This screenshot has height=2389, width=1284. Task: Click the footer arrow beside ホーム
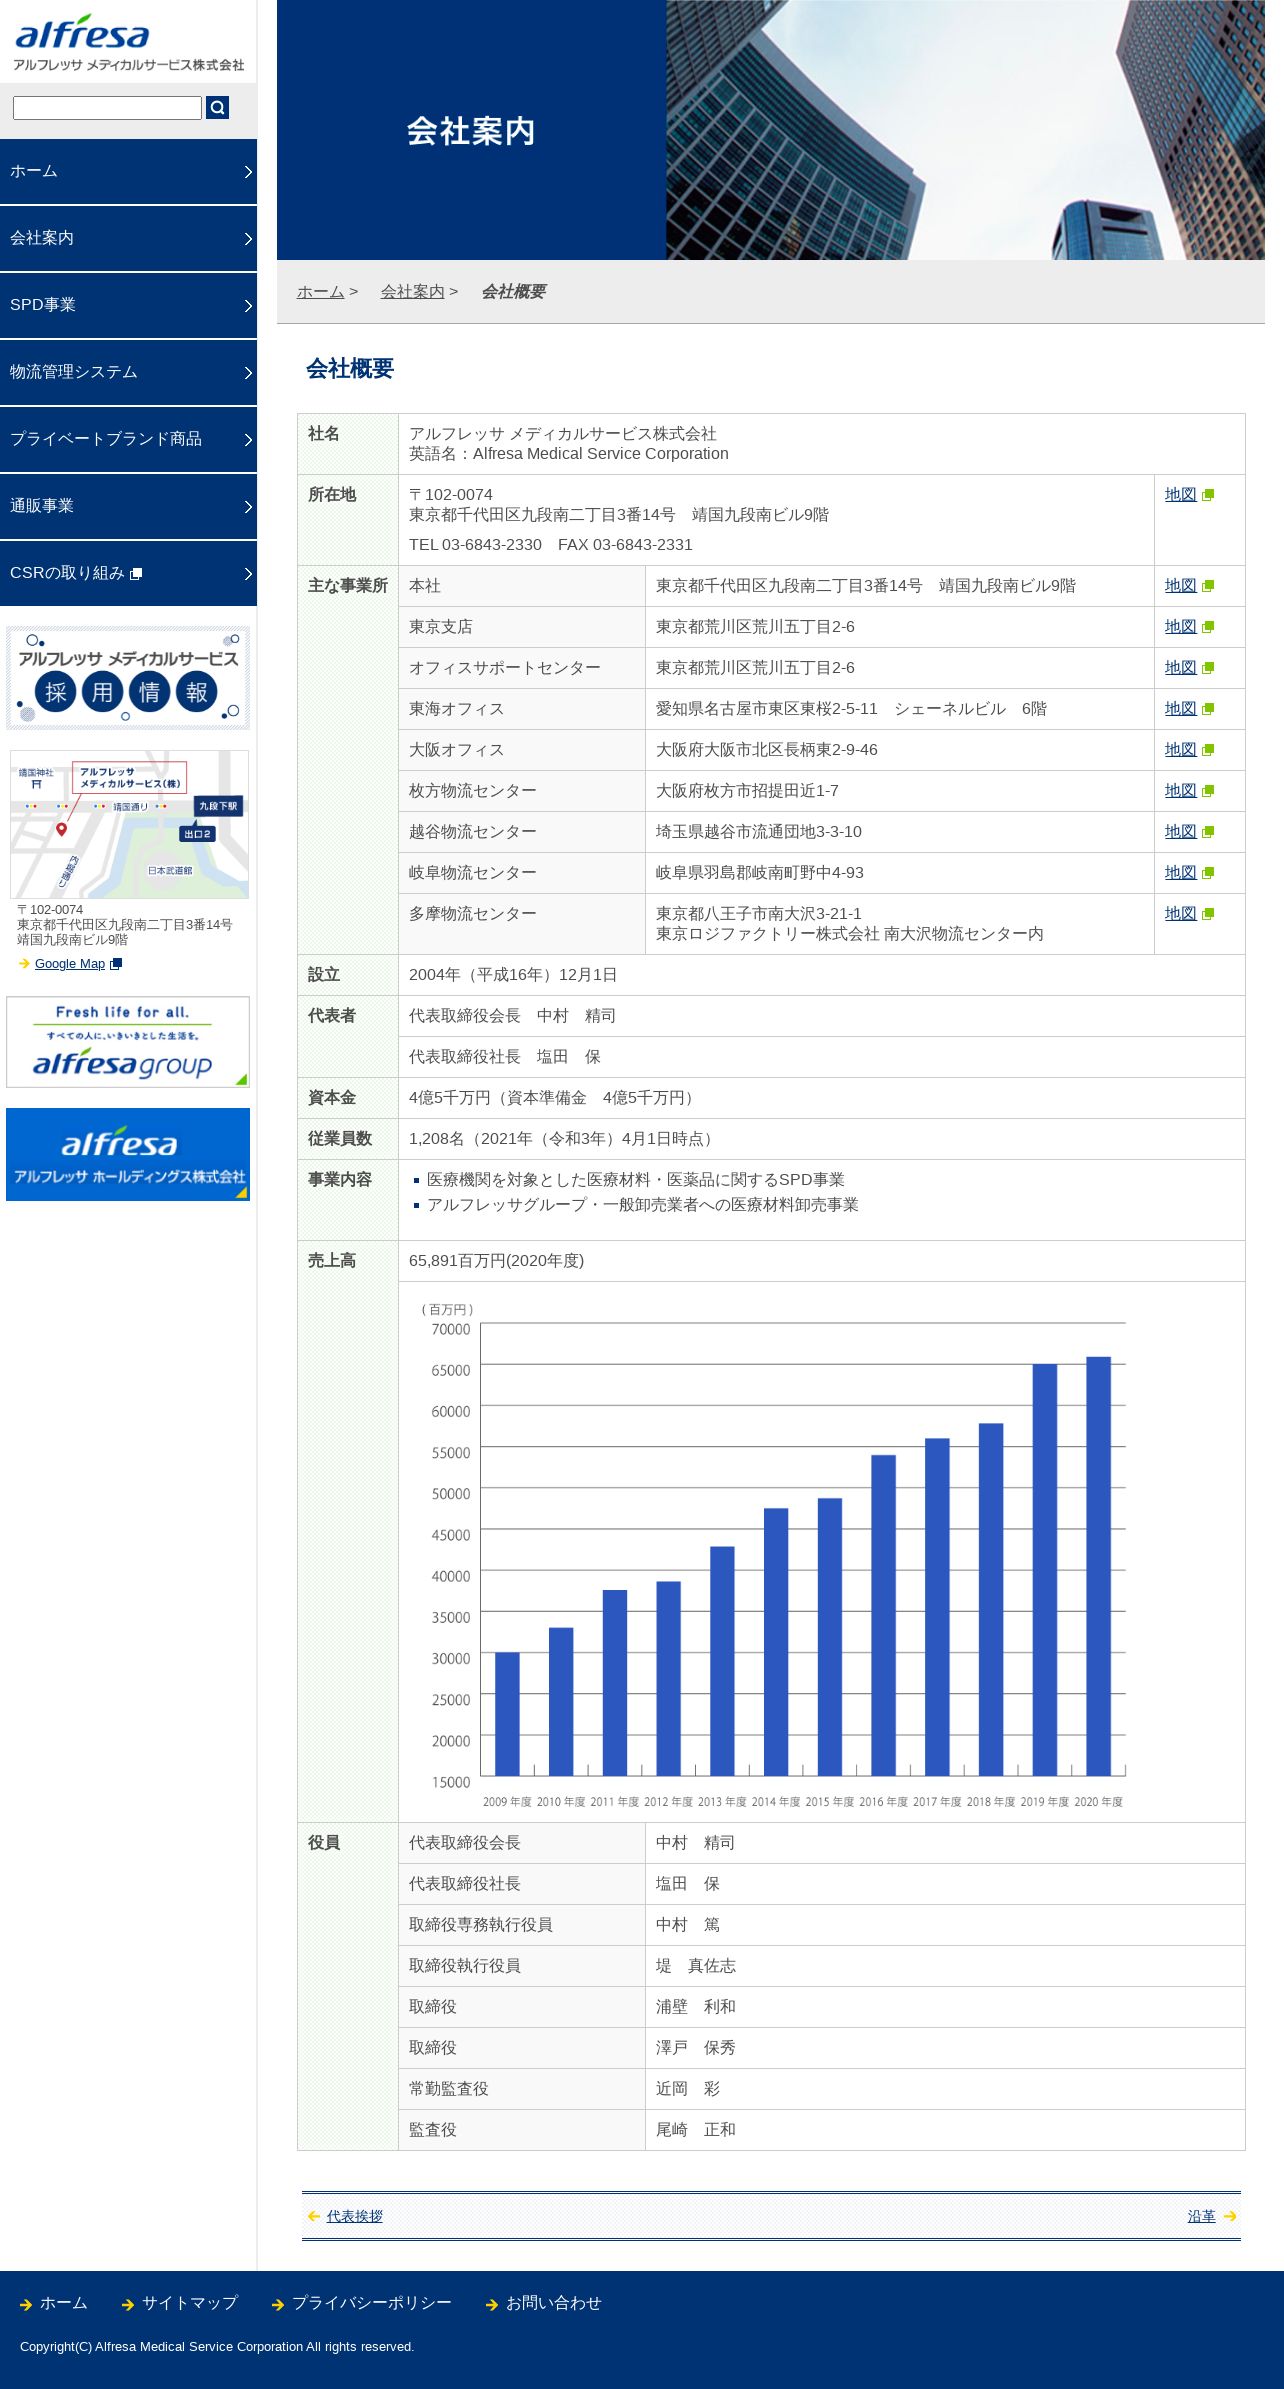(x=26, y=2305)
